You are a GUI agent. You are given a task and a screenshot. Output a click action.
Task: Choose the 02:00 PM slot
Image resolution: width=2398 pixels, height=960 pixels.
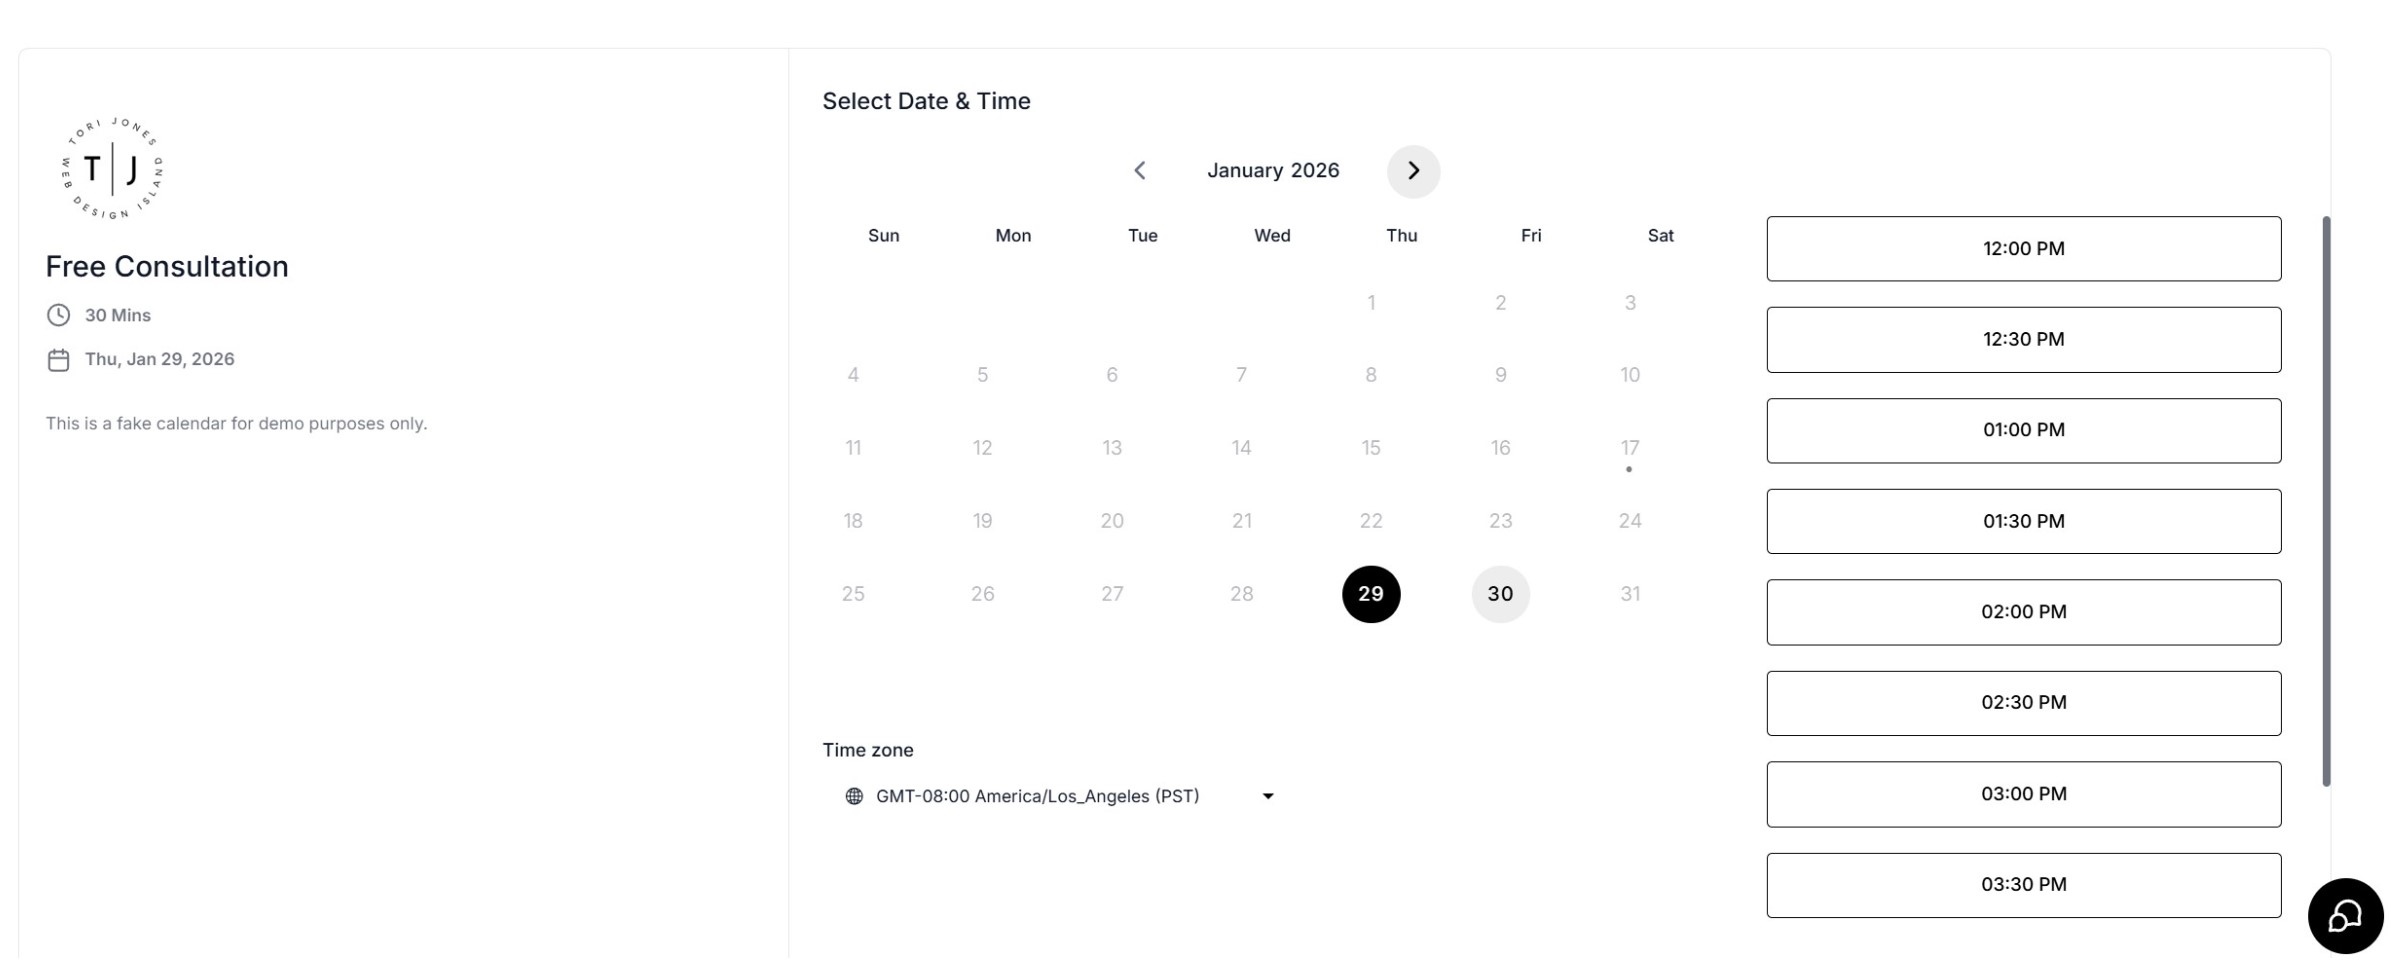[2023, 612]
